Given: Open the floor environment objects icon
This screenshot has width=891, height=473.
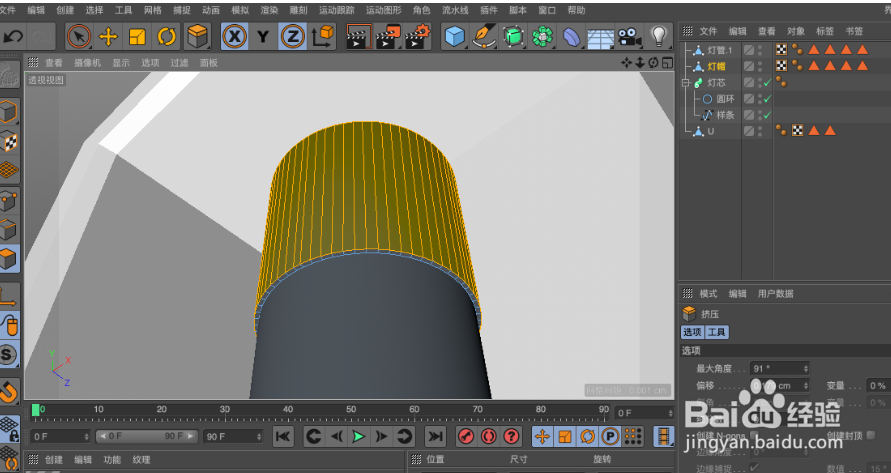Looking at the screenshot, I should (600, 38).
